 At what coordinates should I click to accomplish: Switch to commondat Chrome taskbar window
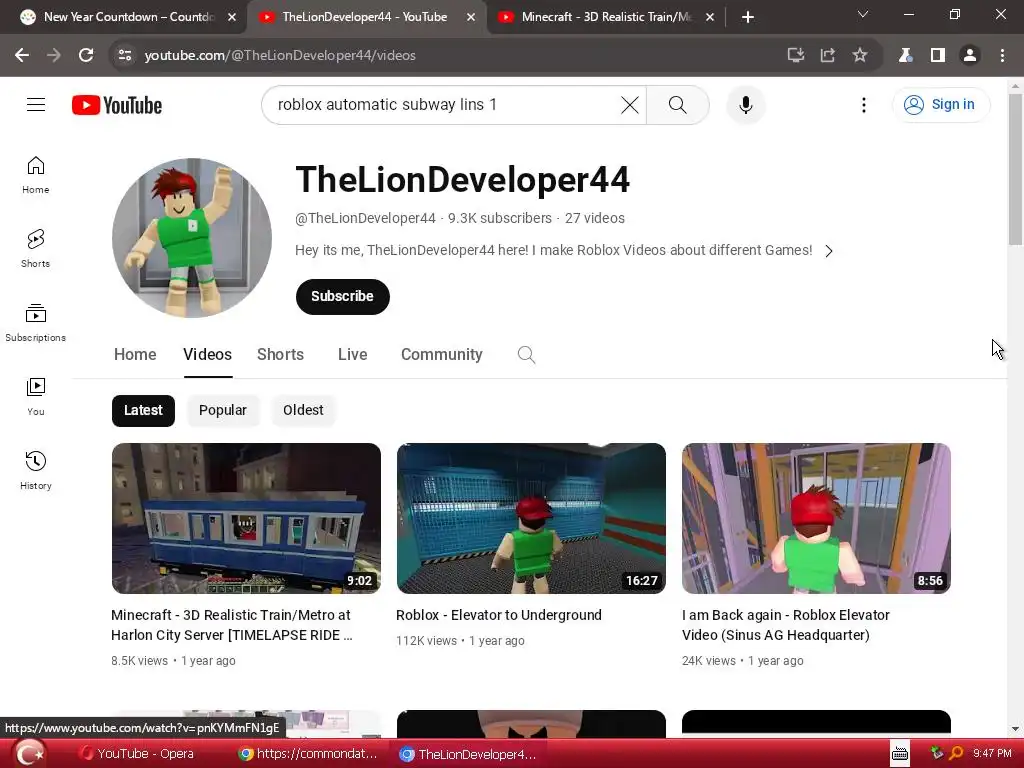pos(309,754)
